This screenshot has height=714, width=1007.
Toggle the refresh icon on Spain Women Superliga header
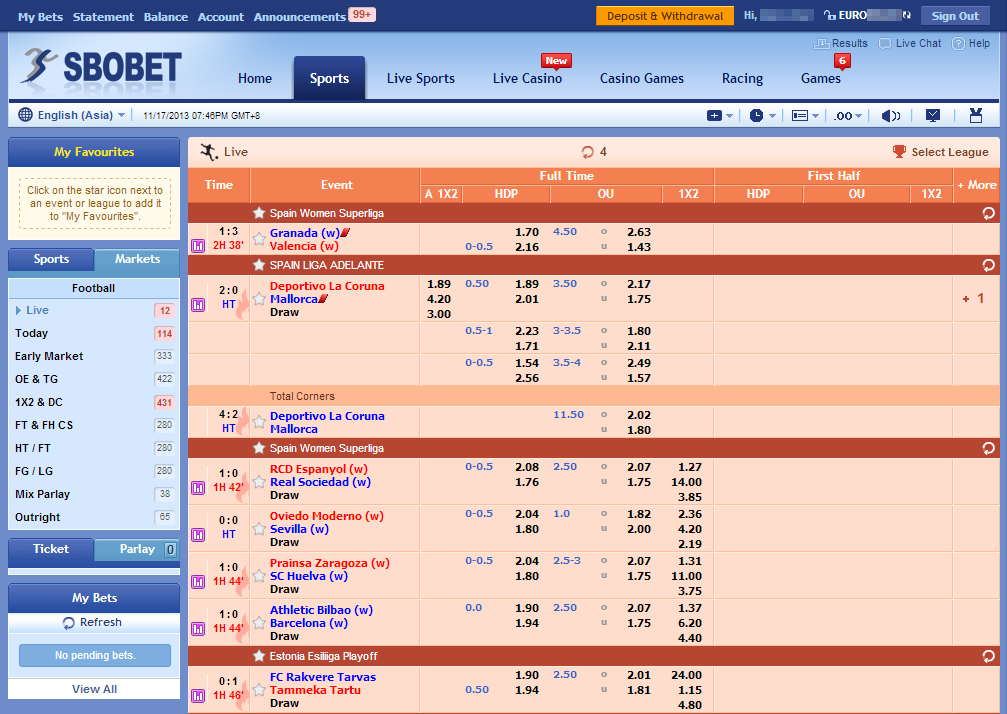[989, 213]
